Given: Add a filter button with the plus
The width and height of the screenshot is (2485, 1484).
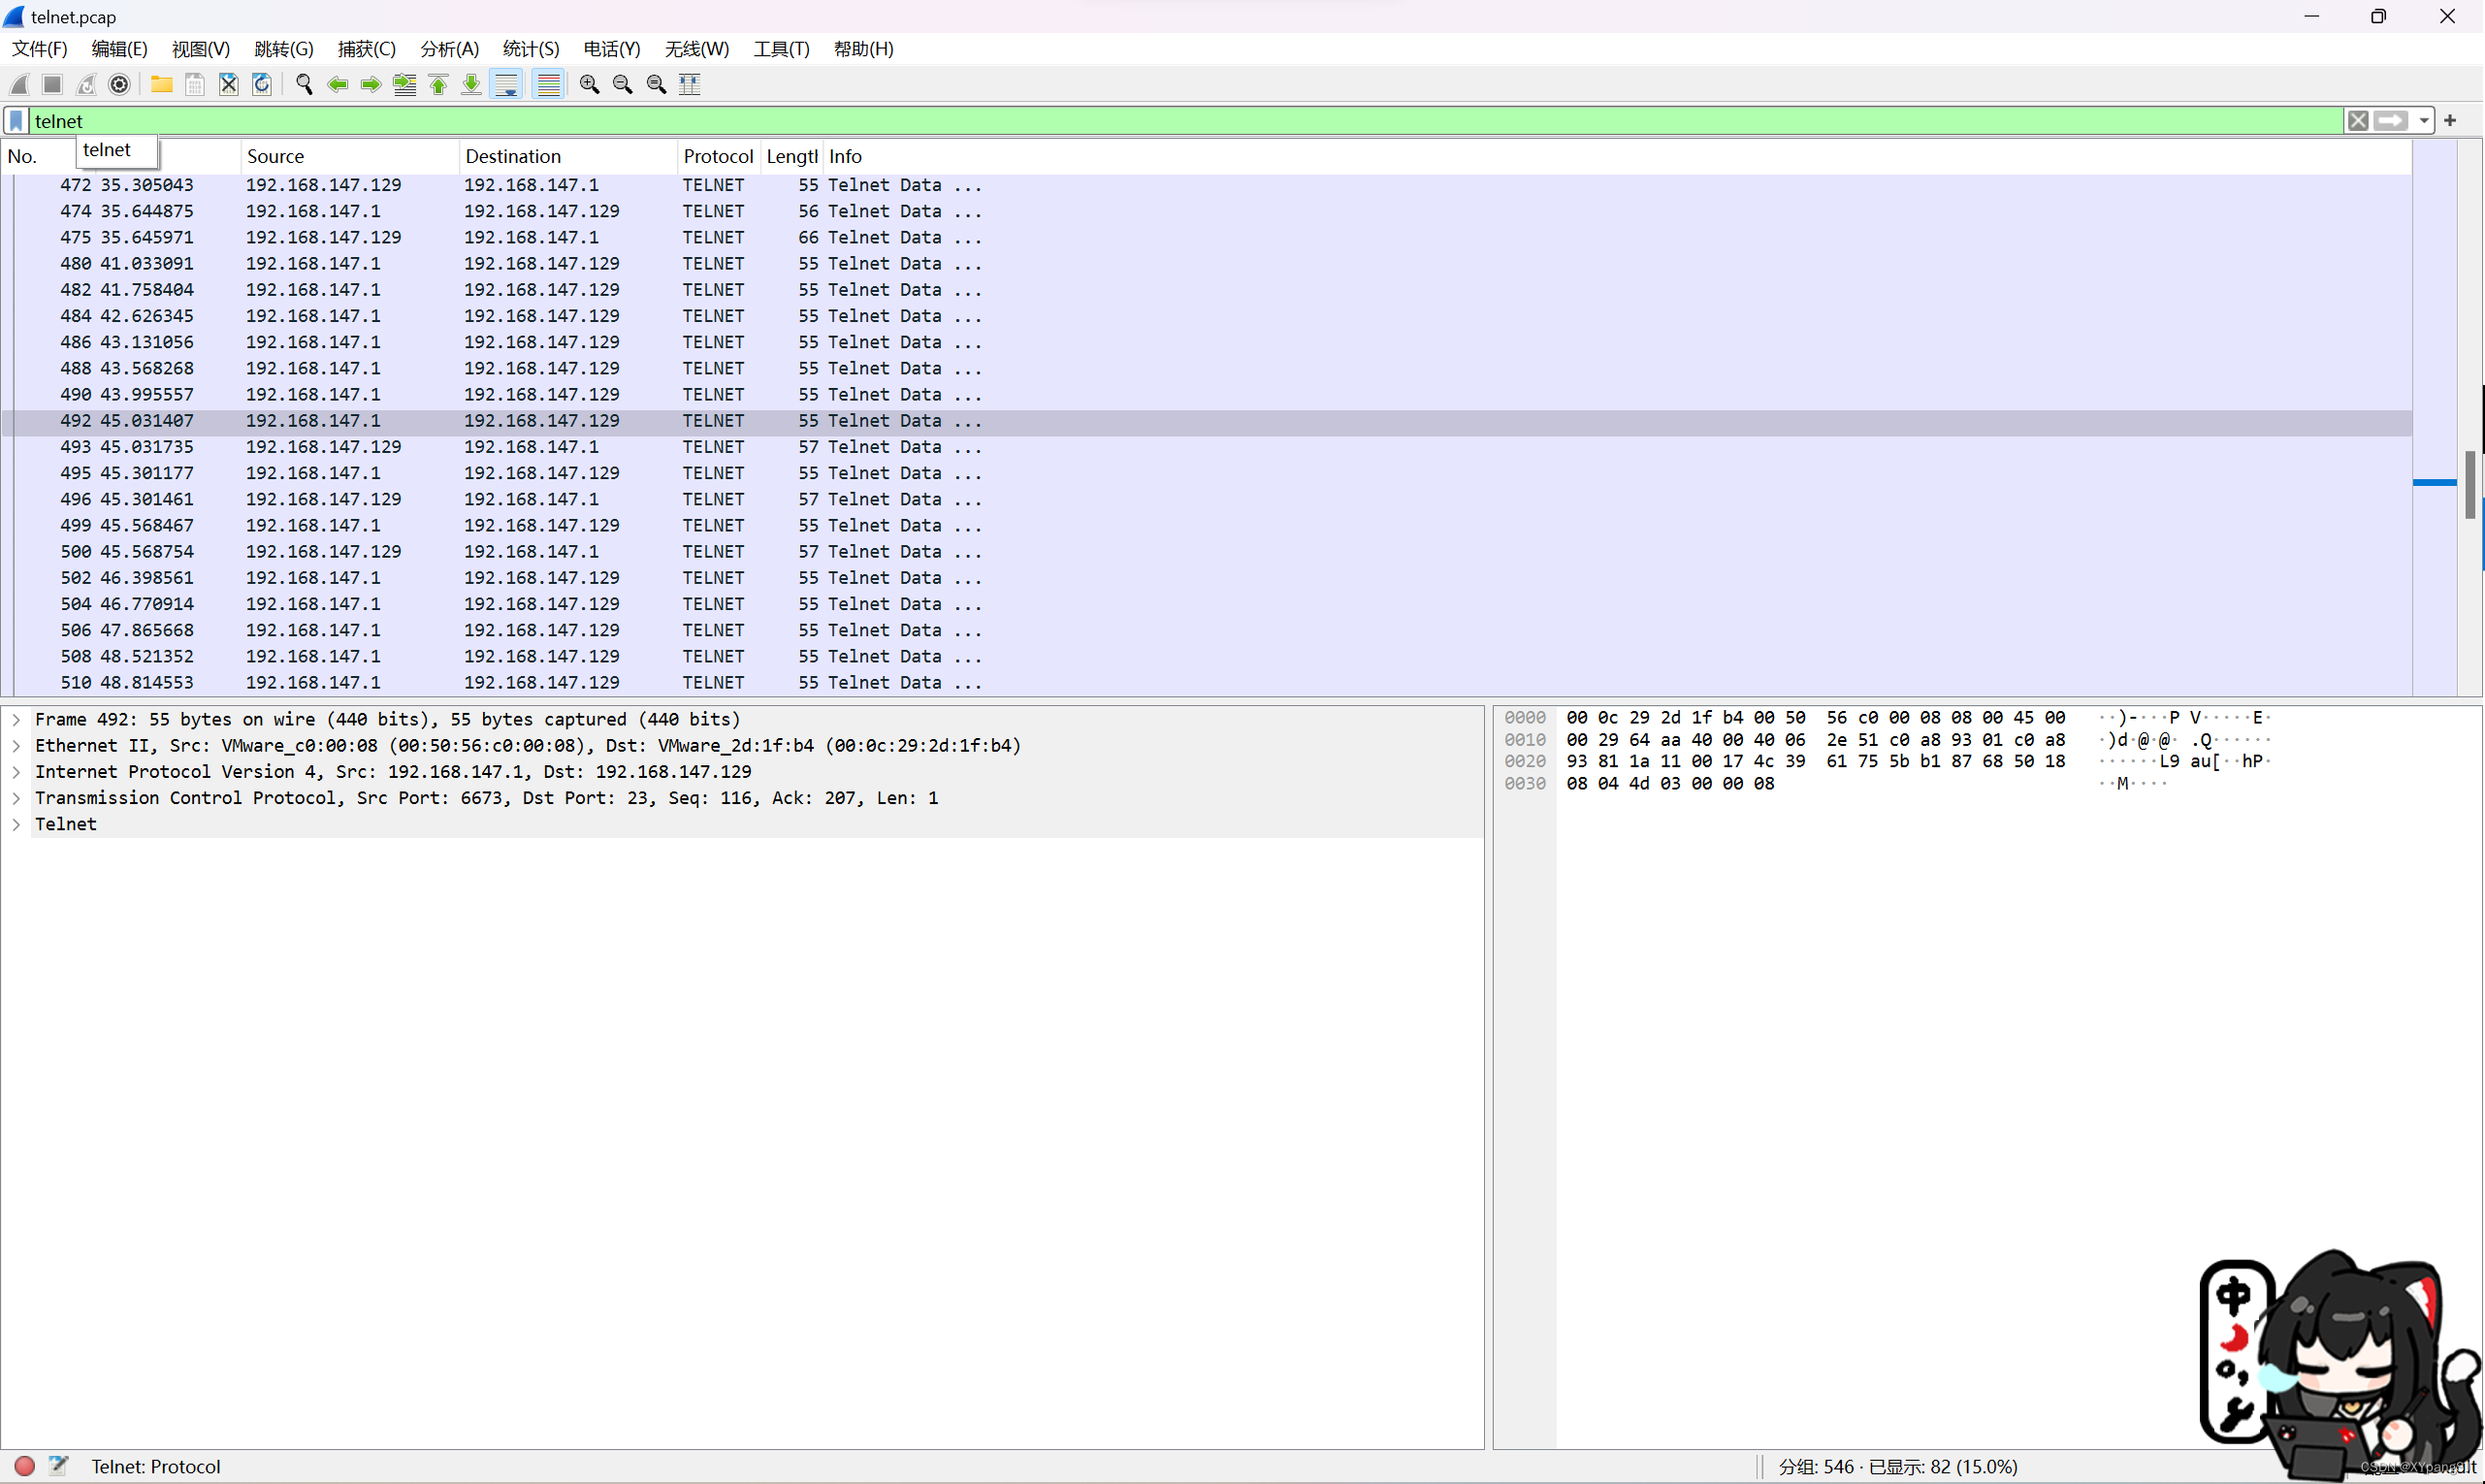Looking at the screenshot, I should click(2449, 120).
